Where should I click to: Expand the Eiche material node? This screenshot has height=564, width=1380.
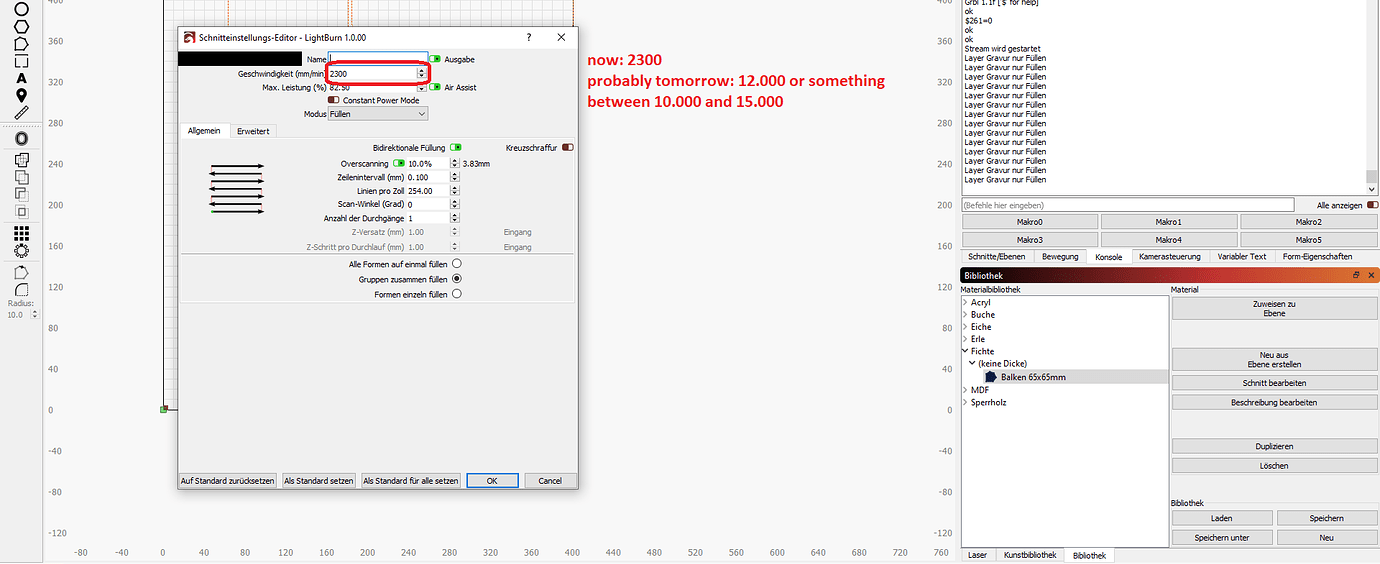tap(965, 327)
